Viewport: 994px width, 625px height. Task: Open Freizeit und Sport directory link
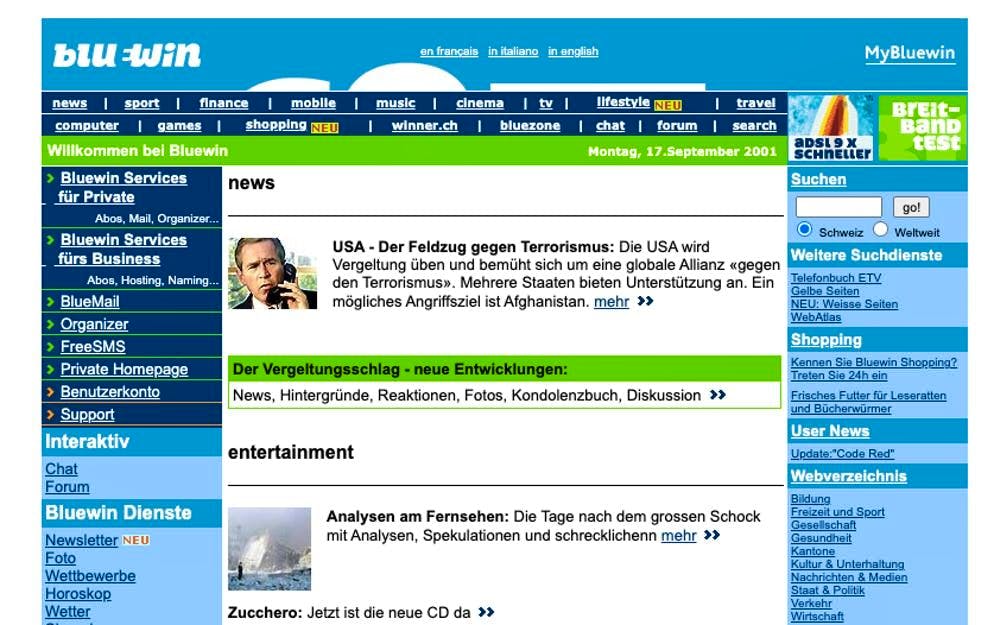837,512
